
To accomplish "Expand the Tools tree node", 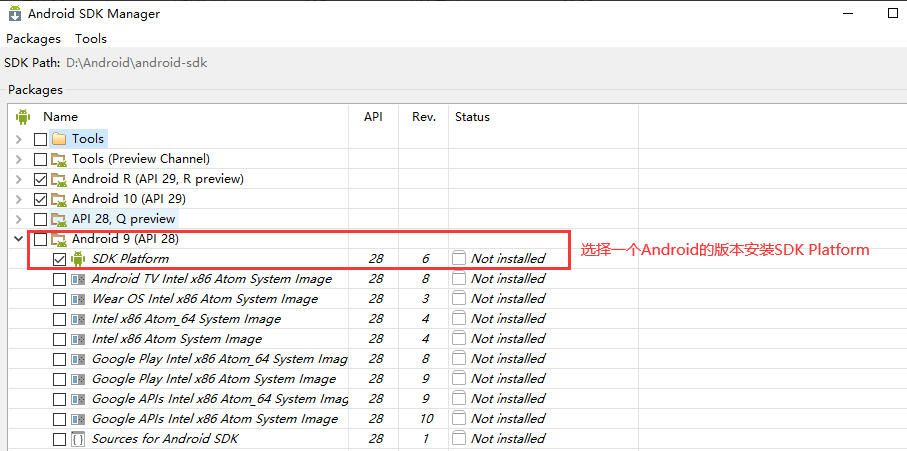I will point(19,139).
